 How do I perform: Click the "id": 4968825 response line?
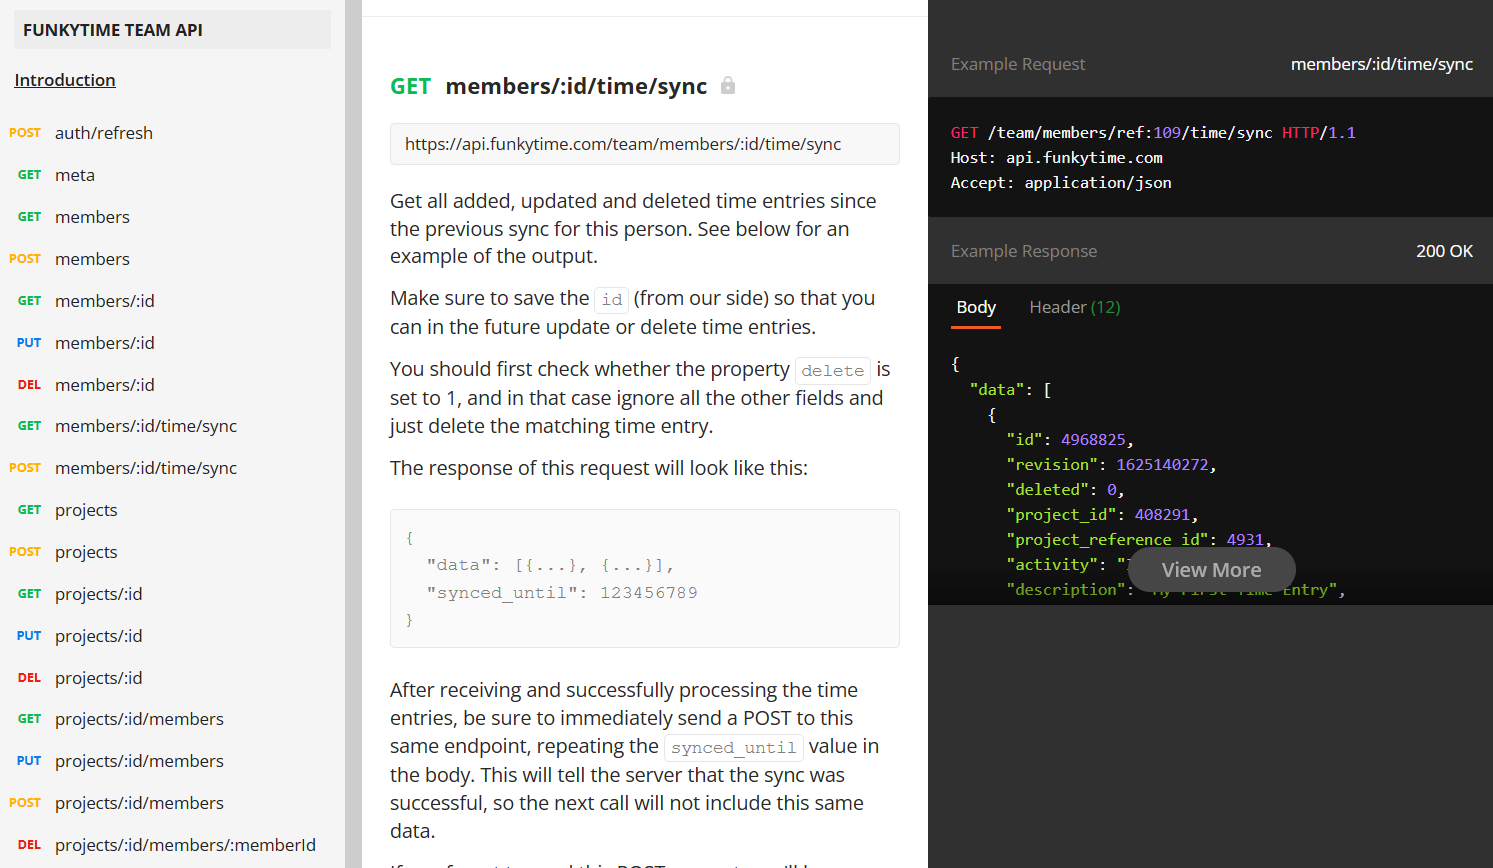pyautogui.click(x=1070, y=439)
